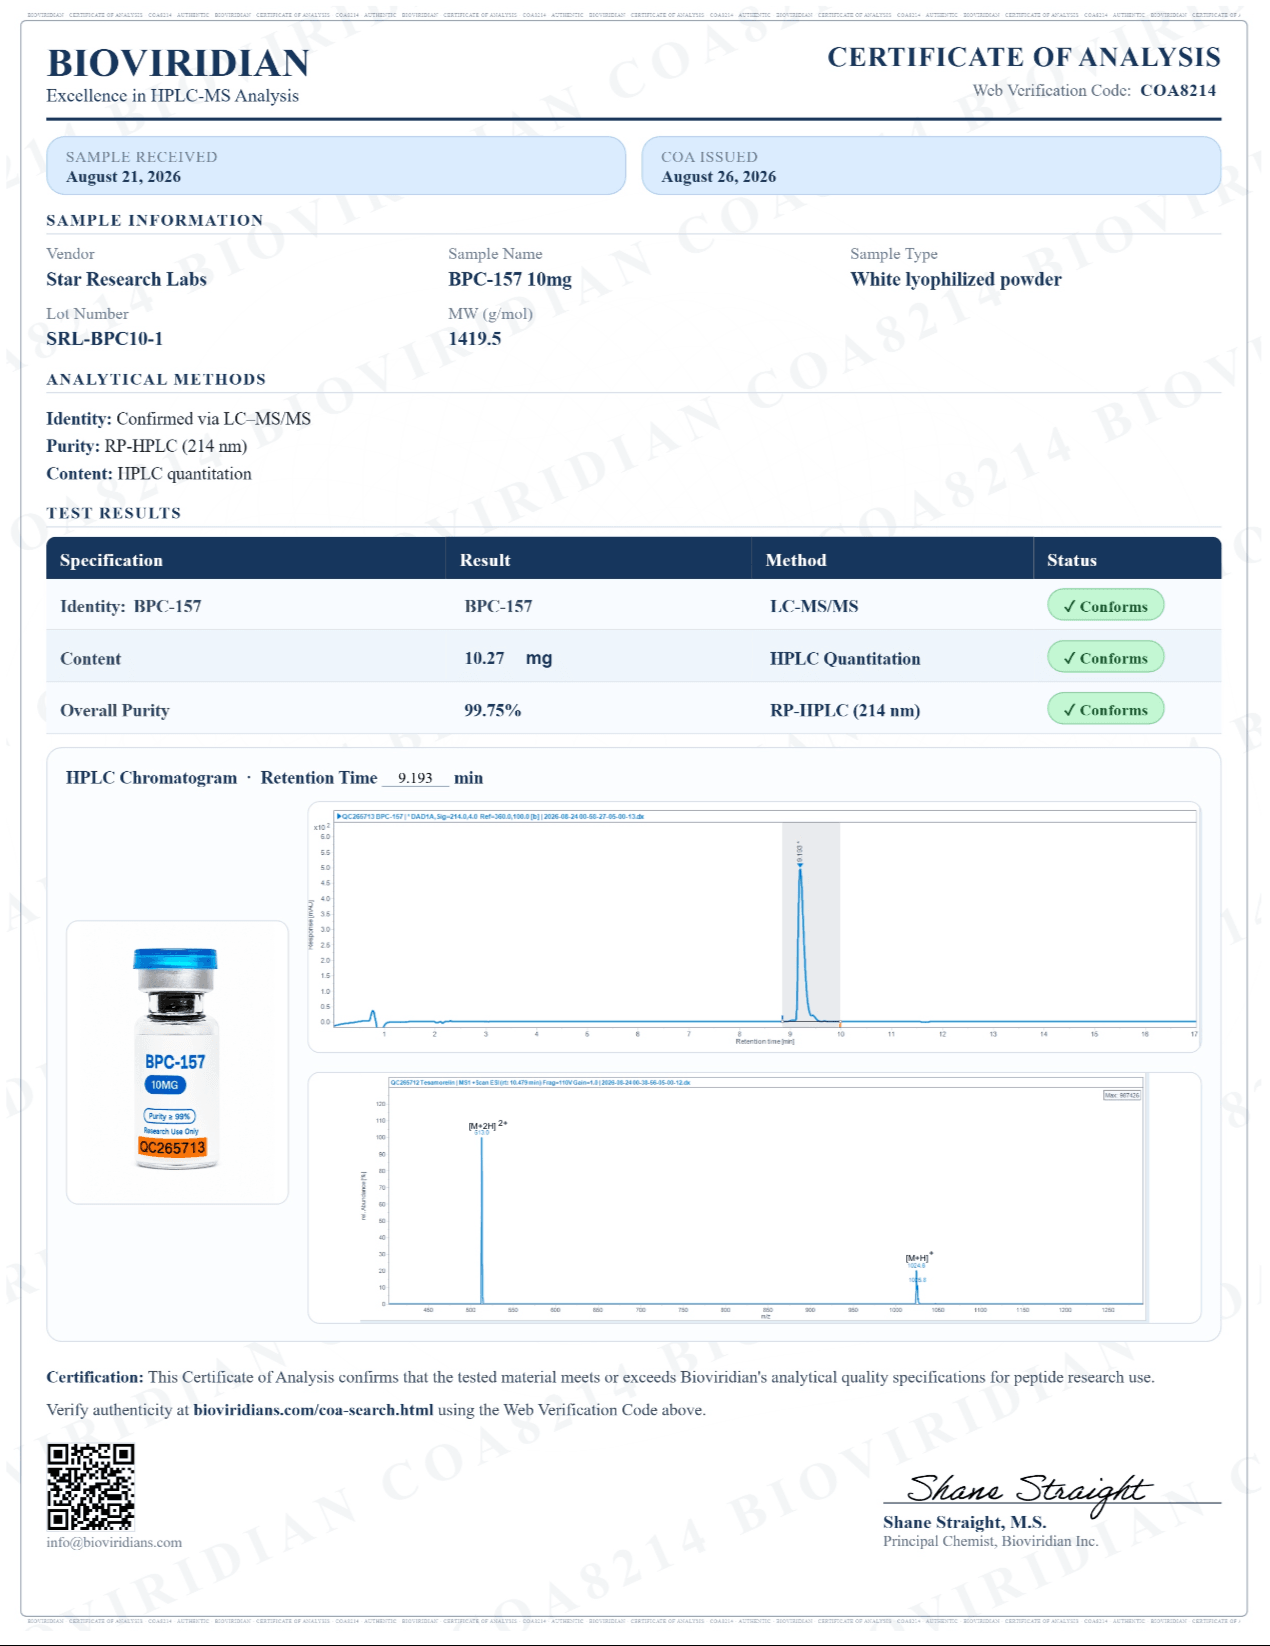Click the COA Issued date August 26, 2026

pos(718,177)
